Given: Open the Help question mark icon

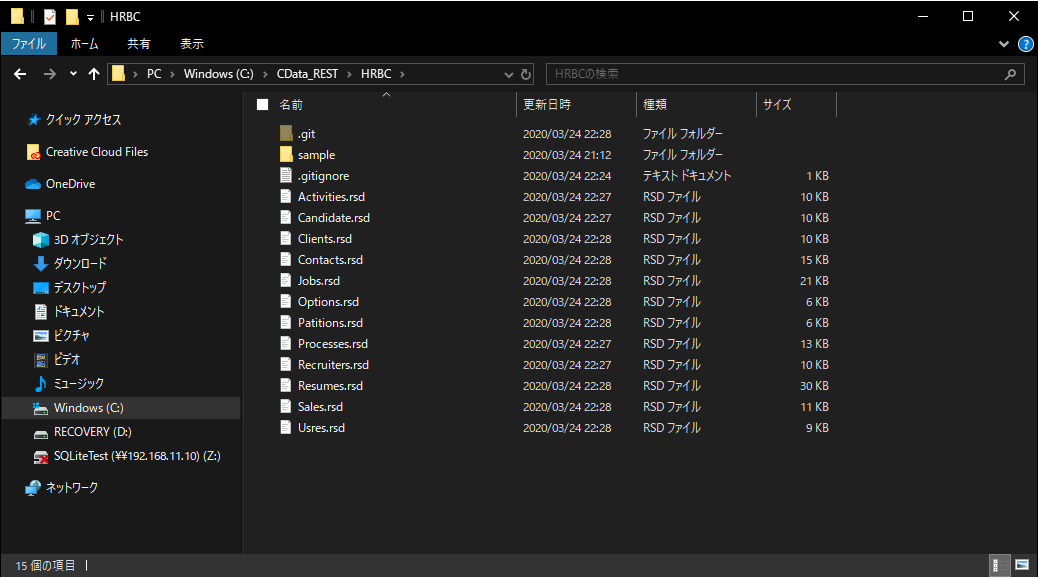Looking at the screenshot, I should coord(1025,44).
